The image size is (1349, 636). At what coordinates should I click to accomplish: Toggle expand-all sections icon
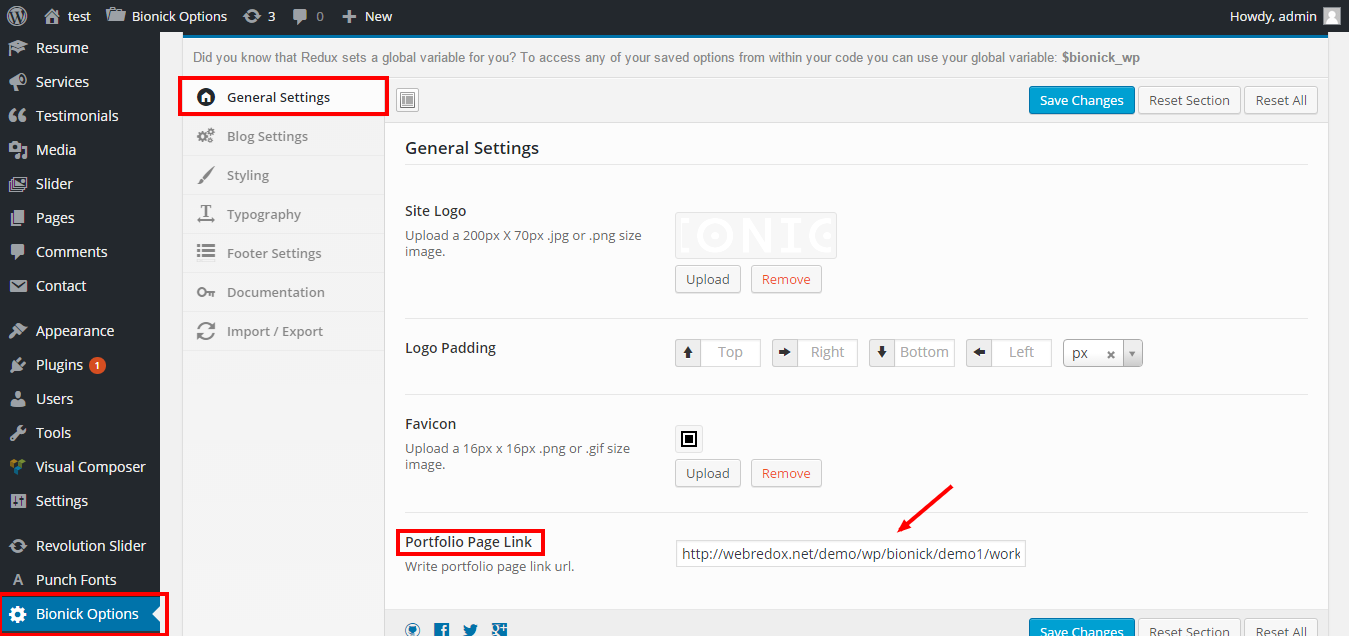407,100
